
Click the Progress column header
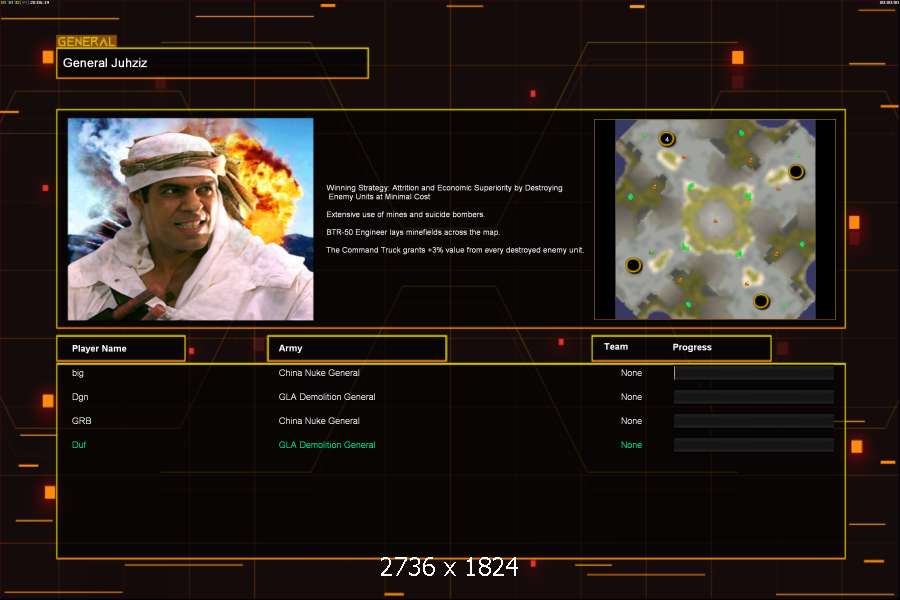click(x=692, y=348)
